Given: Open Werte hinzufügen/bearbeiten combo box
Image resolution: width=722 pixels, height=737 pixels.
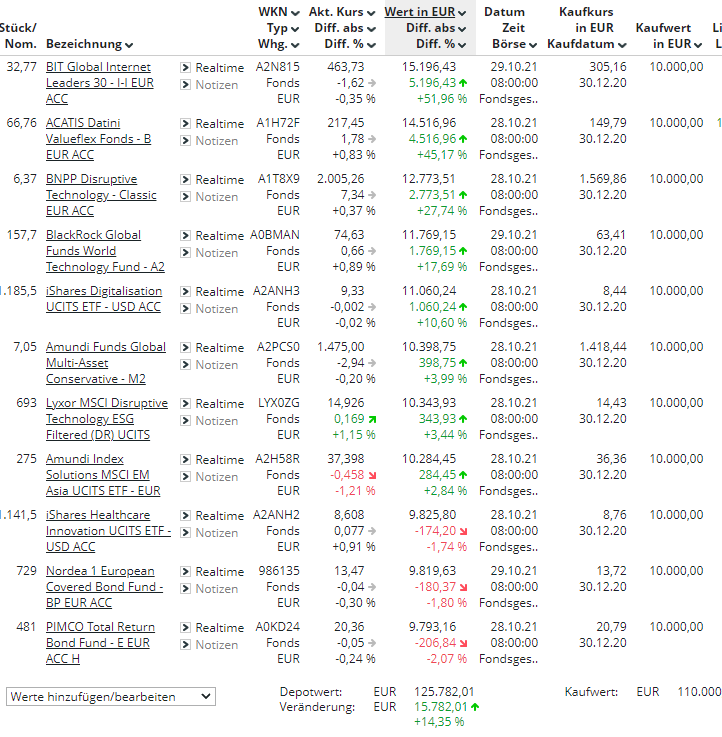Looking at the screenshot, I should point(111,697).
